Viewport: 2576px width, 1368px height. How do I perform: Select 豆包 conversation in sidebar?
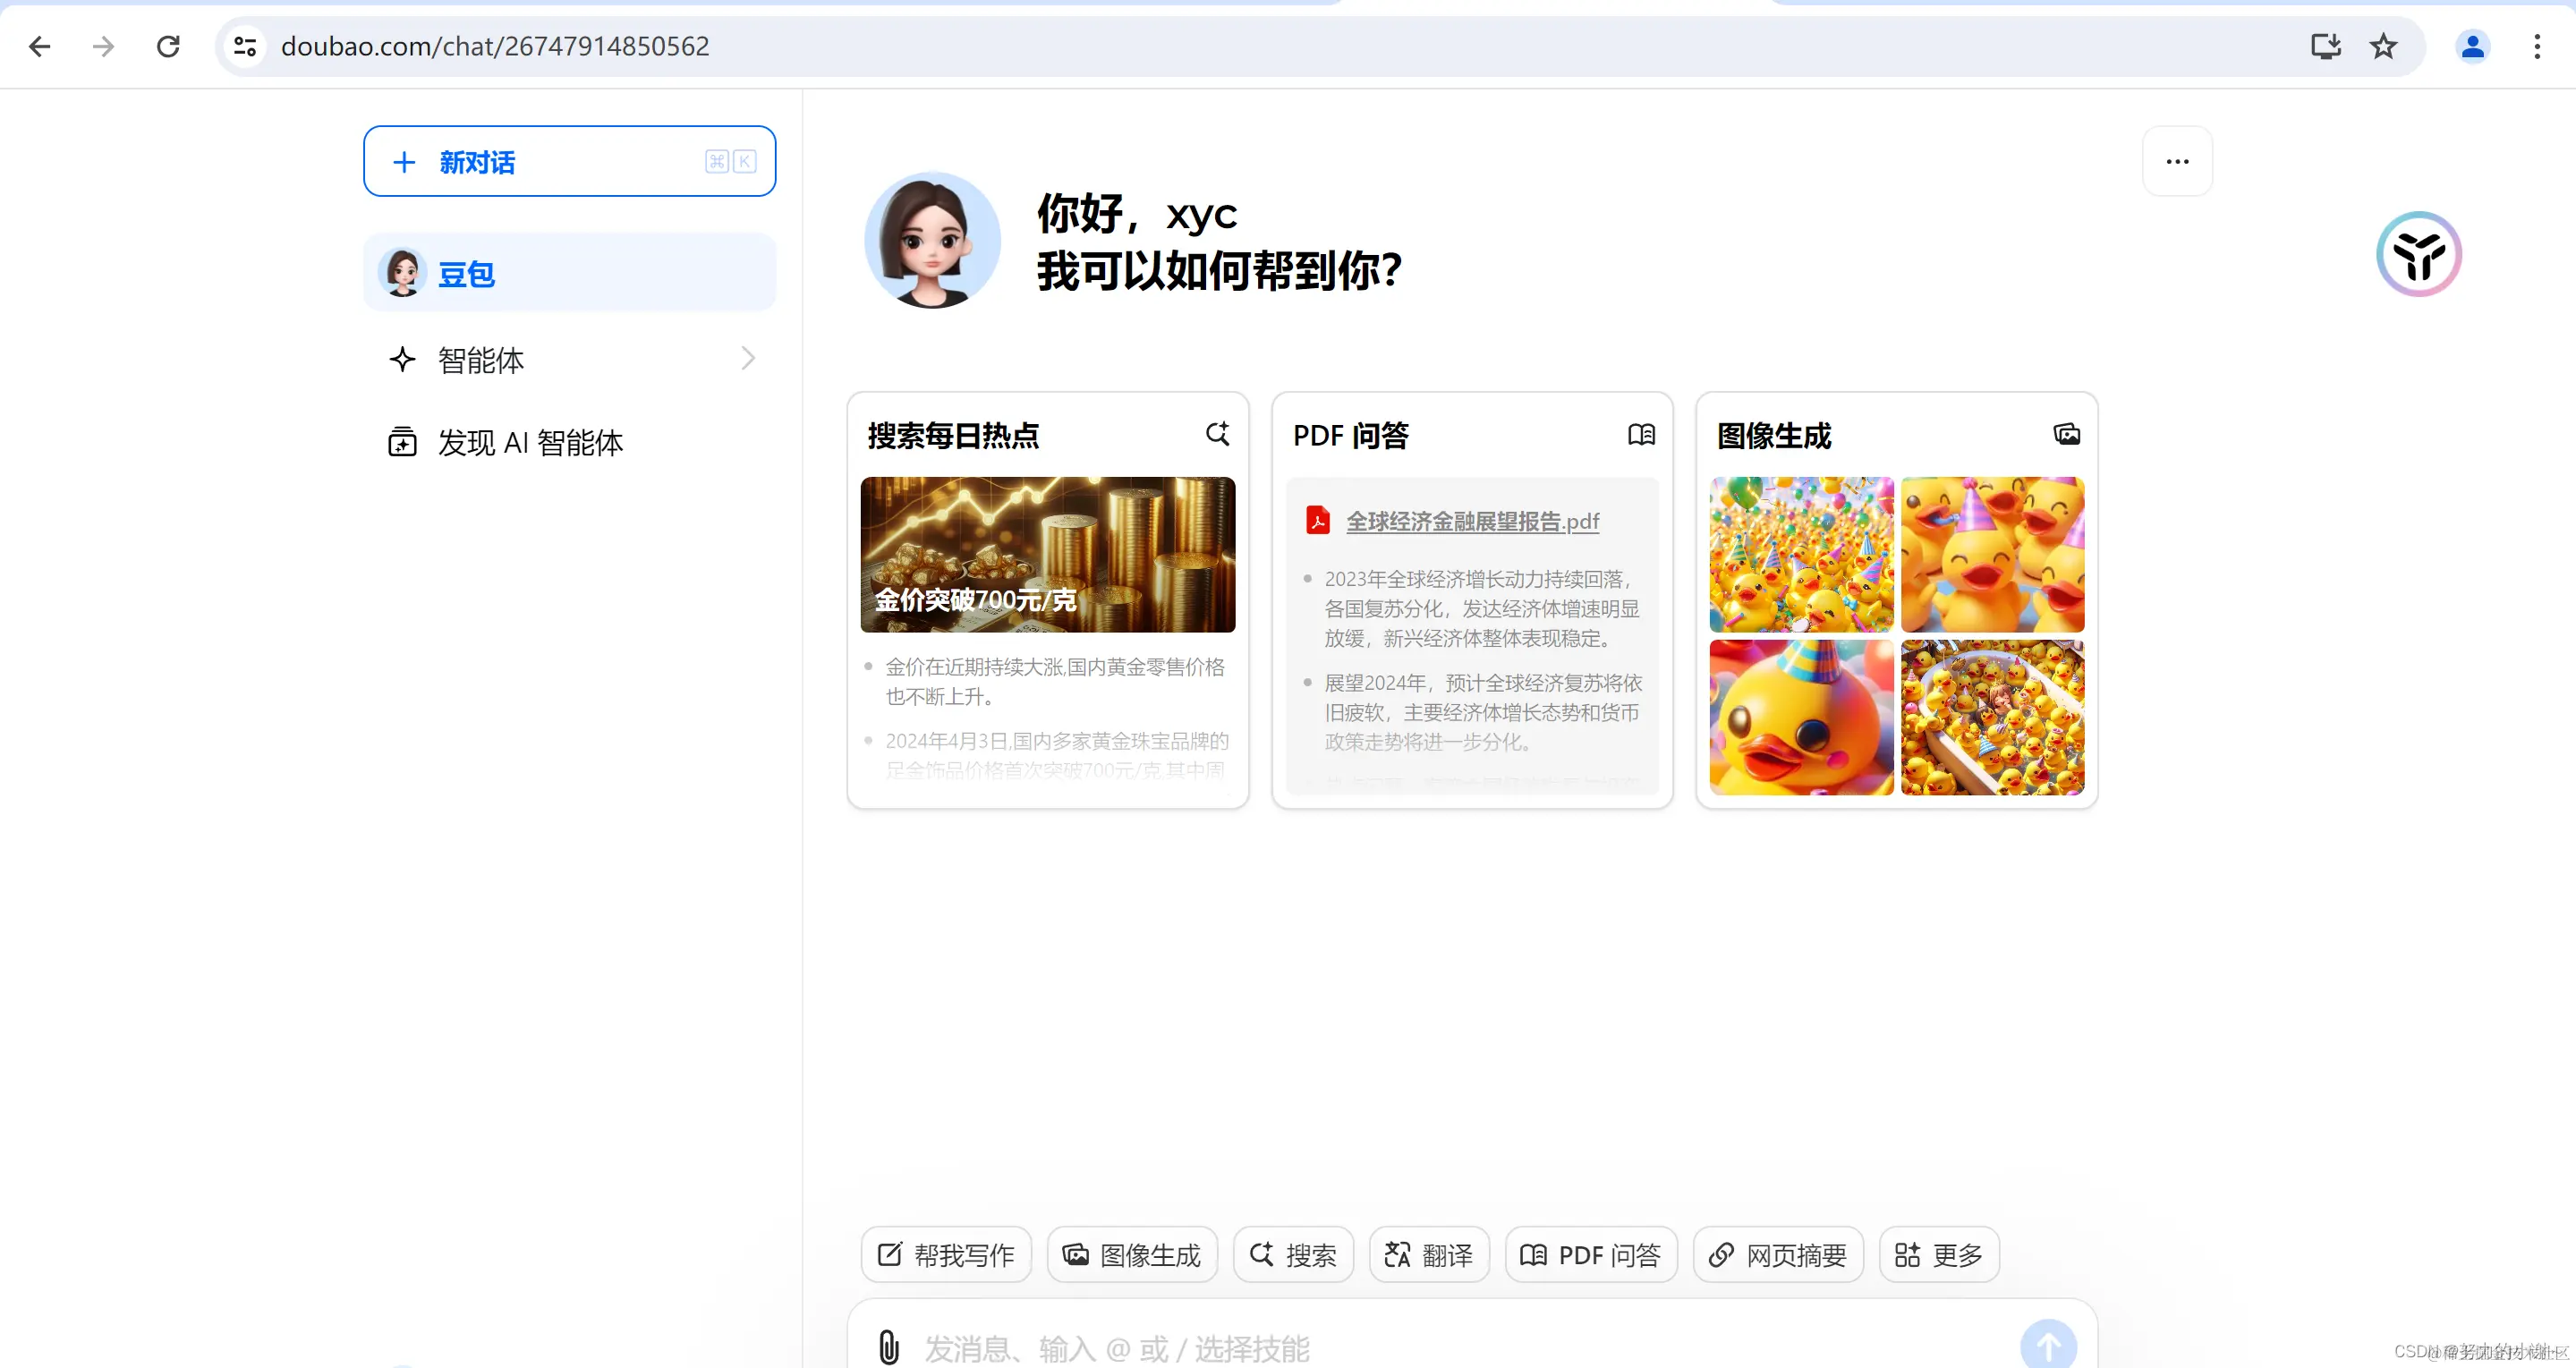[569, 273]
